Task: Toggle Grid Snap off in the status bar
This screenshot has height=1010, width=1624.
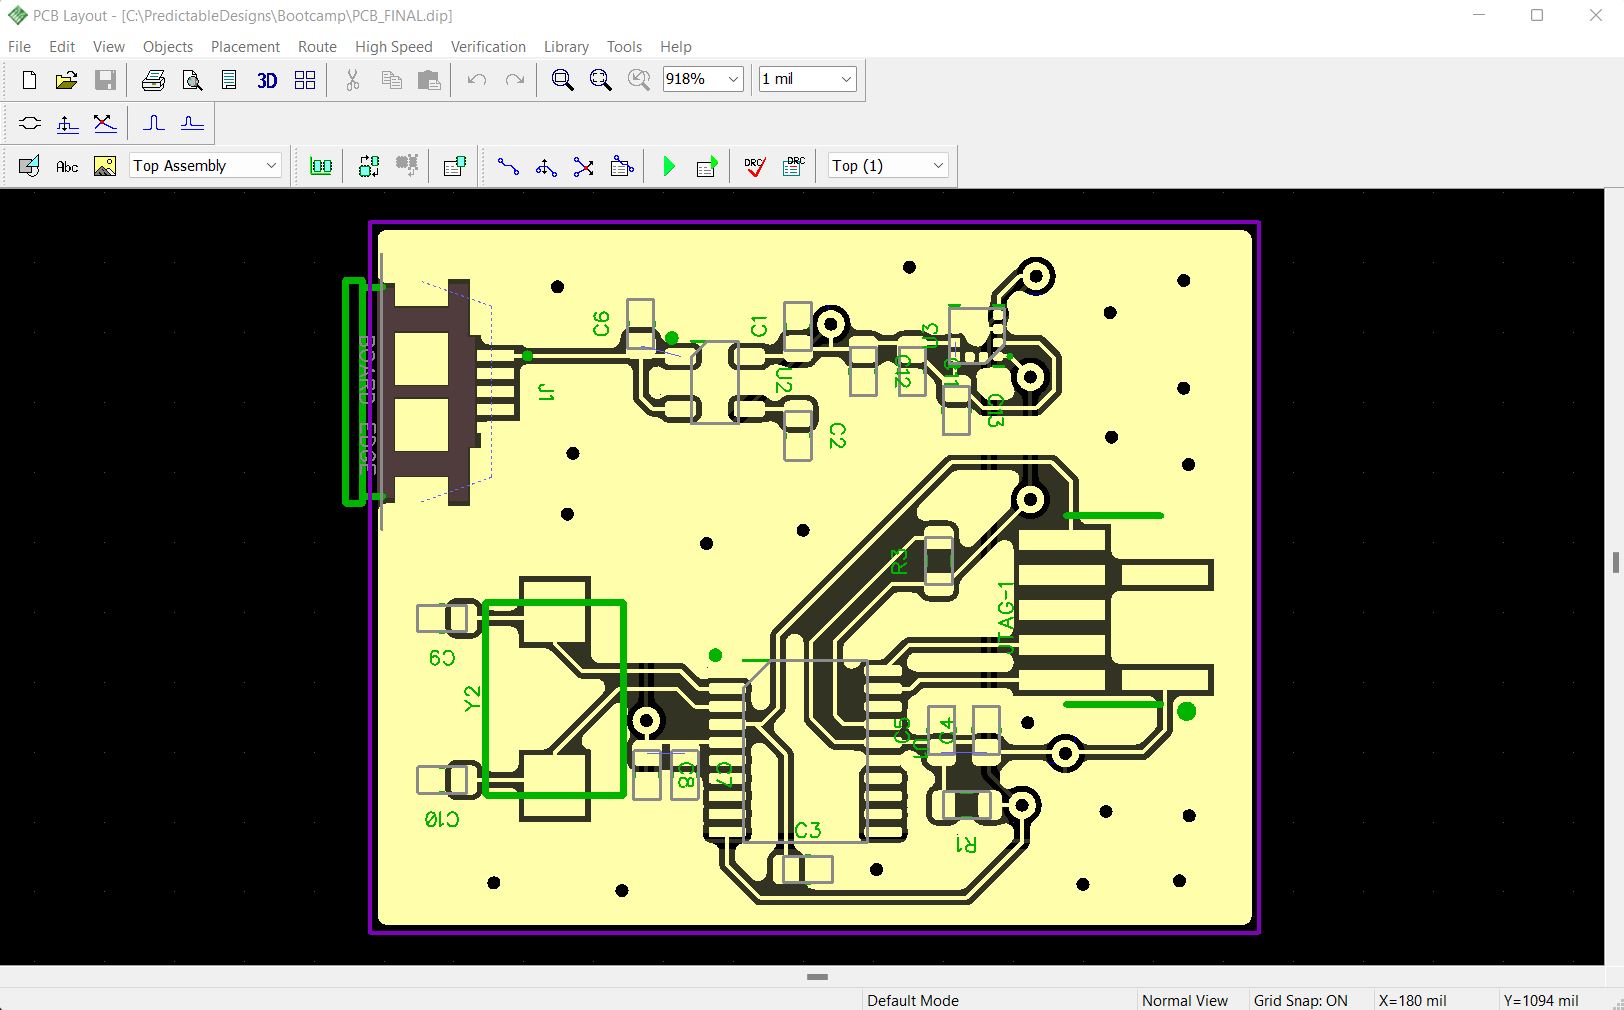Action: [1303, 1000]
